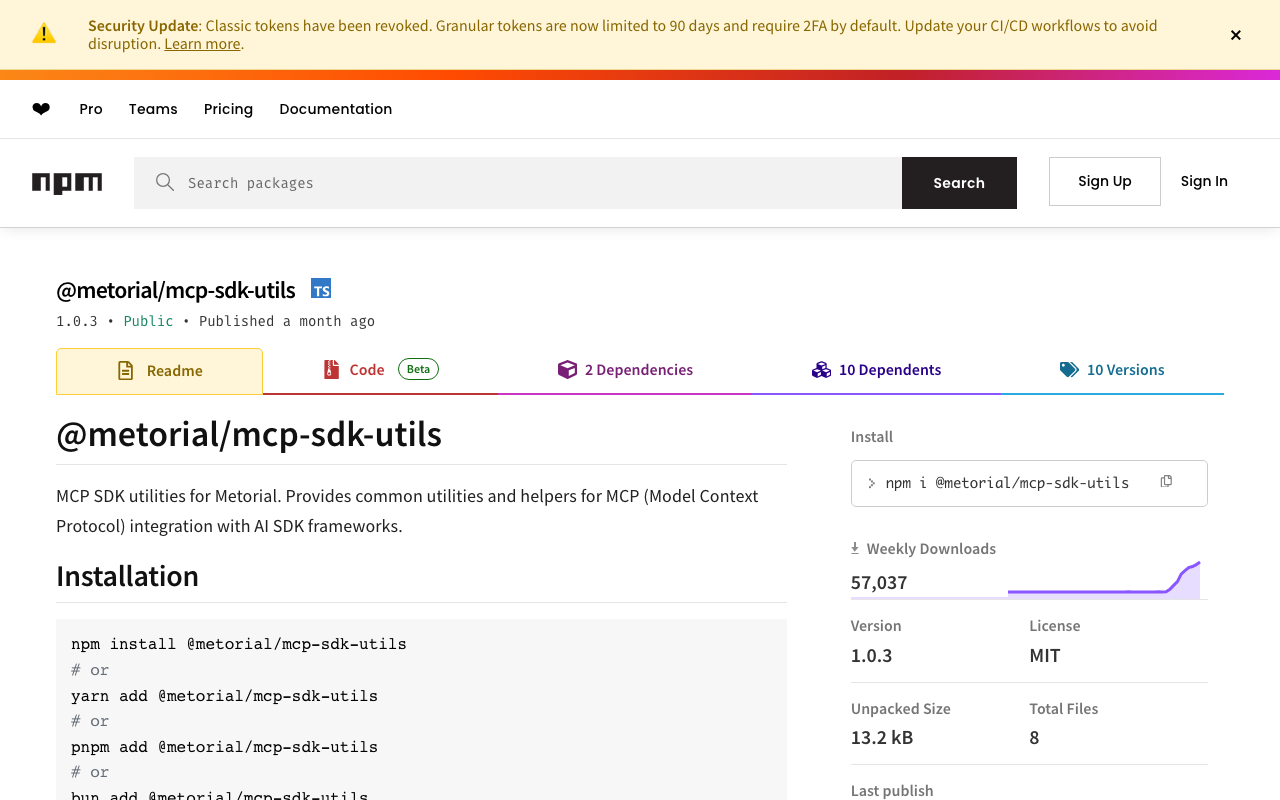
Task: View the 10 Dependents tab
Action: tap(877, 370)
